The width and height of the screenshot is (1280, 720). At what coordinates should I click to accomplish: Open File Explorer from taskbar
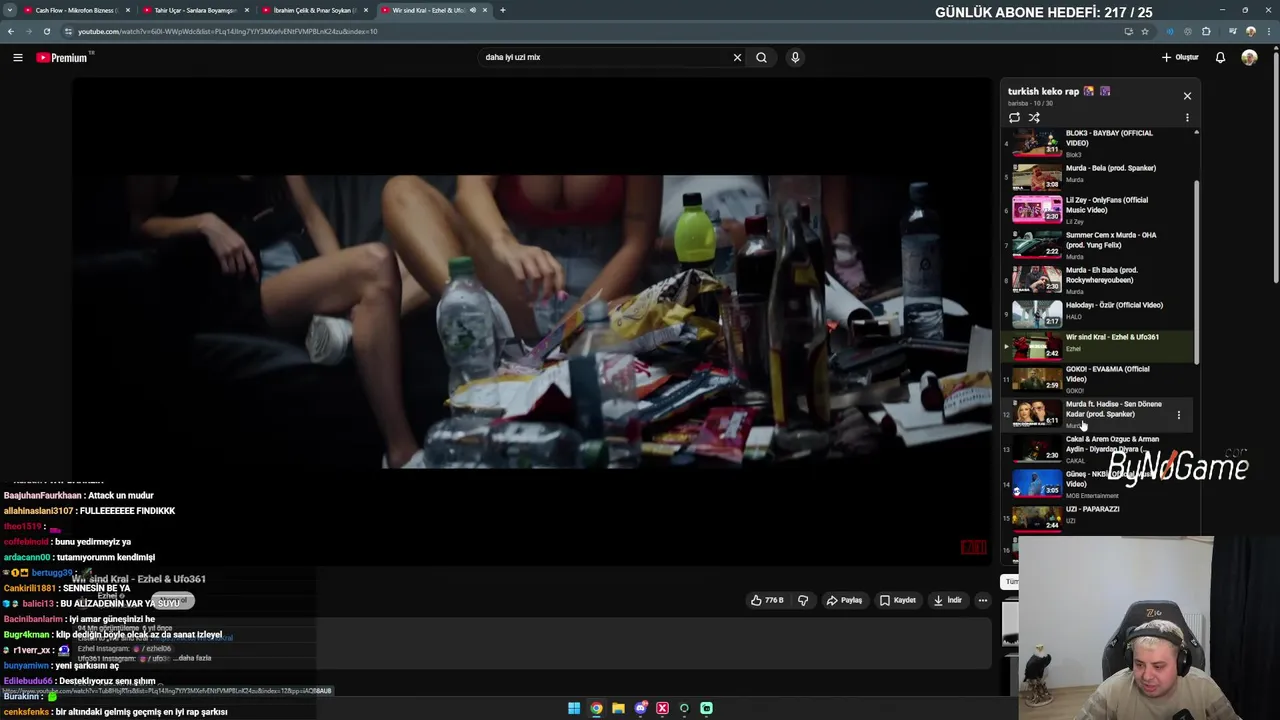click(x=618, y=708)
